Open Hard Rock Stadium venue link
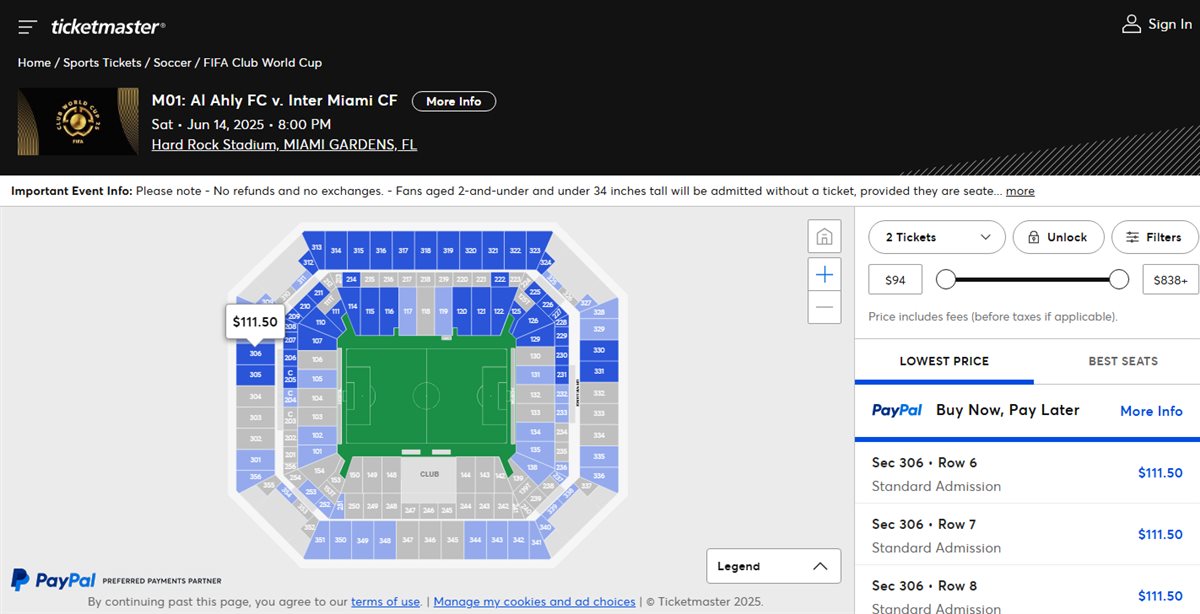1200x614 pixels. point(284,145)
